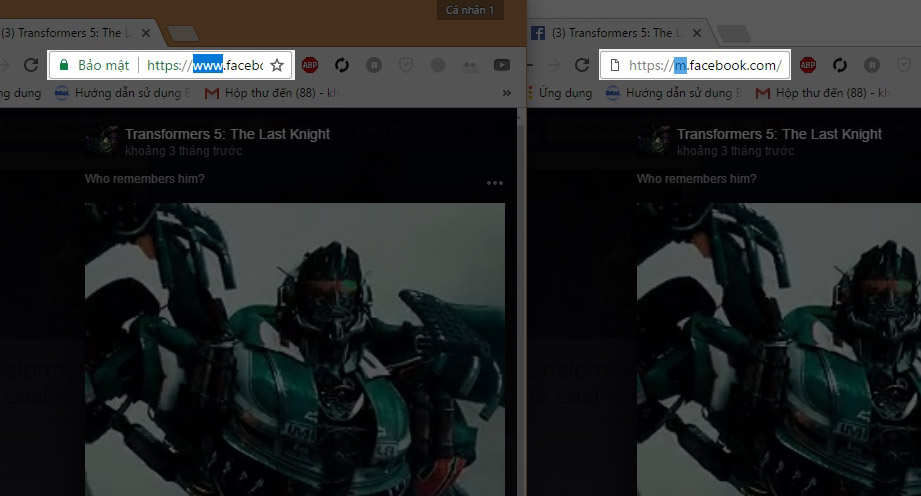921x496 pixels.
Task: Click the sync arrows extension in right window
Action: pos(839,65)
